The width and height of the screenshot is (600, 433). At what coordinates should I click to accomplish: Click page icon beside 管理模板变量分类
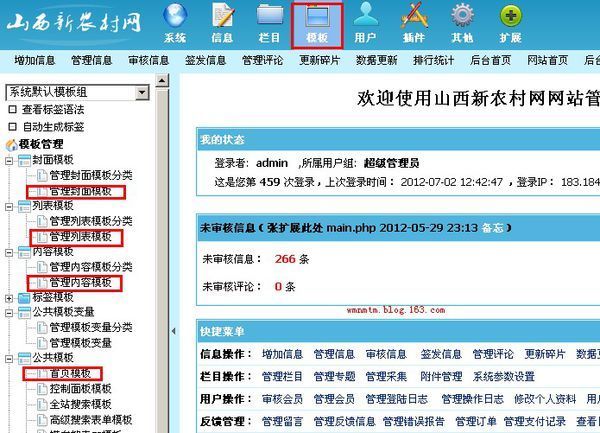(42, 328)
